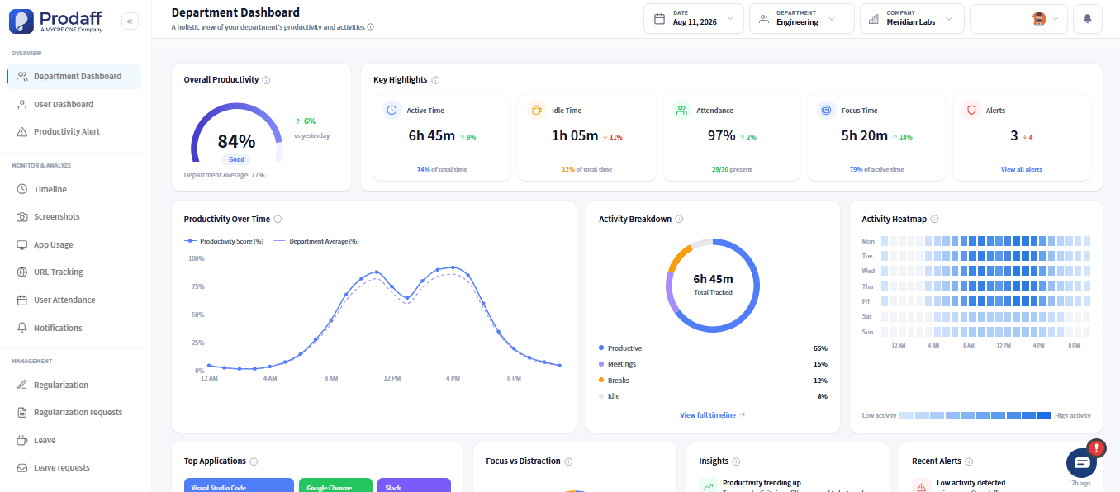
Task: Click info icon next to Key Highlights
Action: pyautogui.click(x=435, y=80)
